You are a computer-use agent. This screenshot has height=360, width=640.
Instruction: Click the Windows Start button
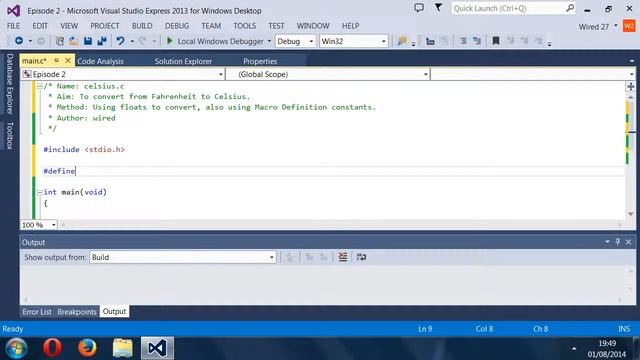pos(16,348)
